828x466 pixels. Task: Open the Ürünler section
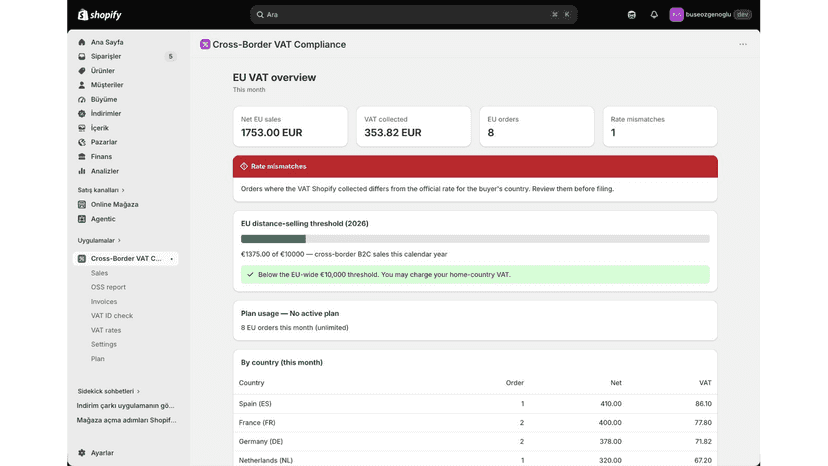(102, 71)
